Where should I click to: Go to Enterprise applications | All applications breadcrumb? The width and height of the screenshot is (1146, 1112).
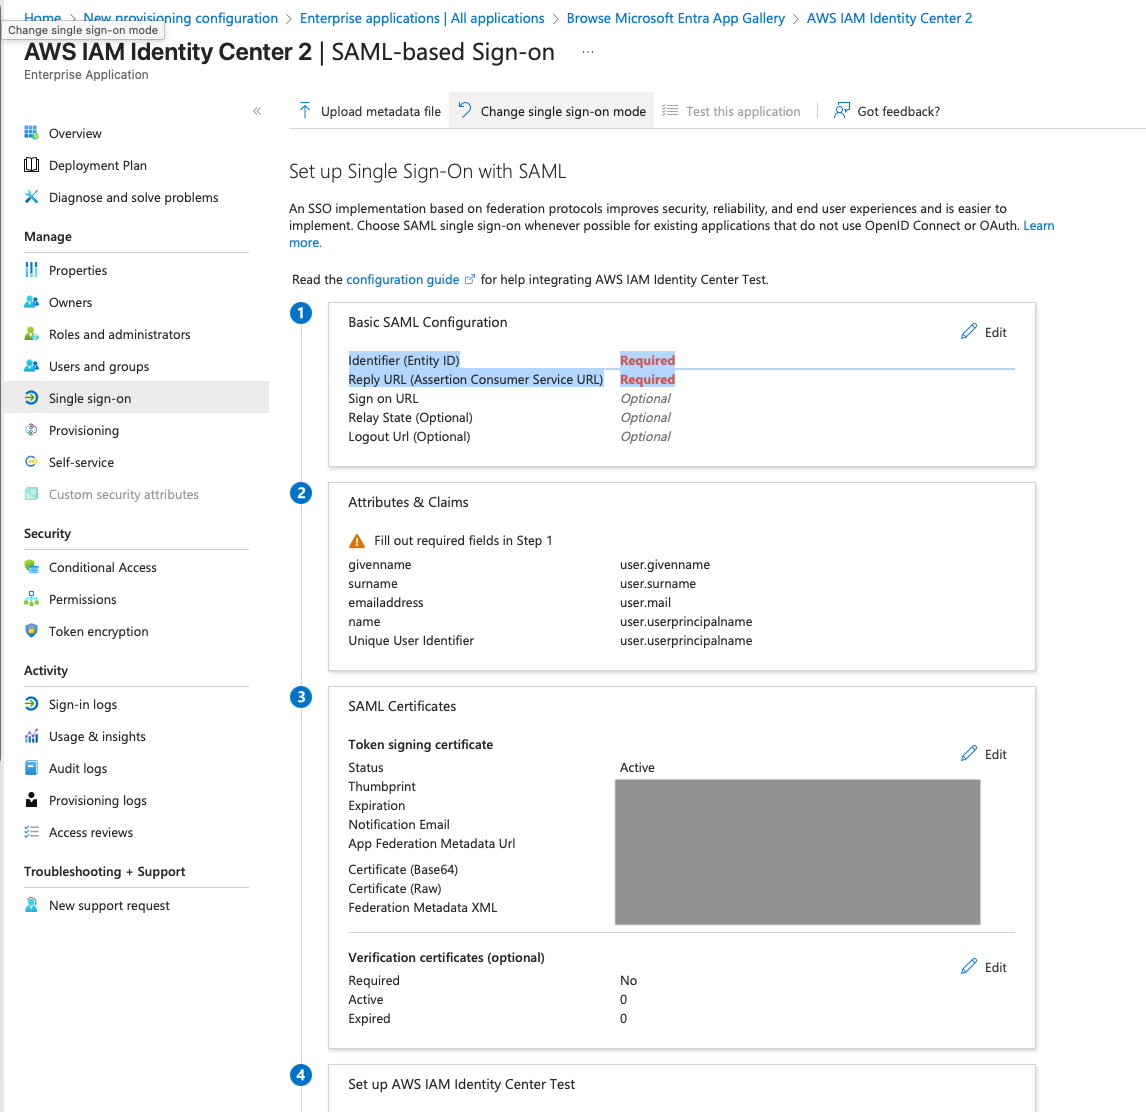point(422,18)
